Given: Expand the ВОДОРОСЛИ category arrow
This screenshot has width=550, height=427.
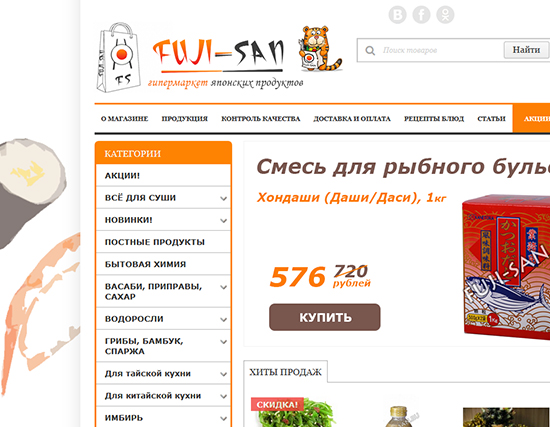Looking at the screenshot, I should [223, 319].
